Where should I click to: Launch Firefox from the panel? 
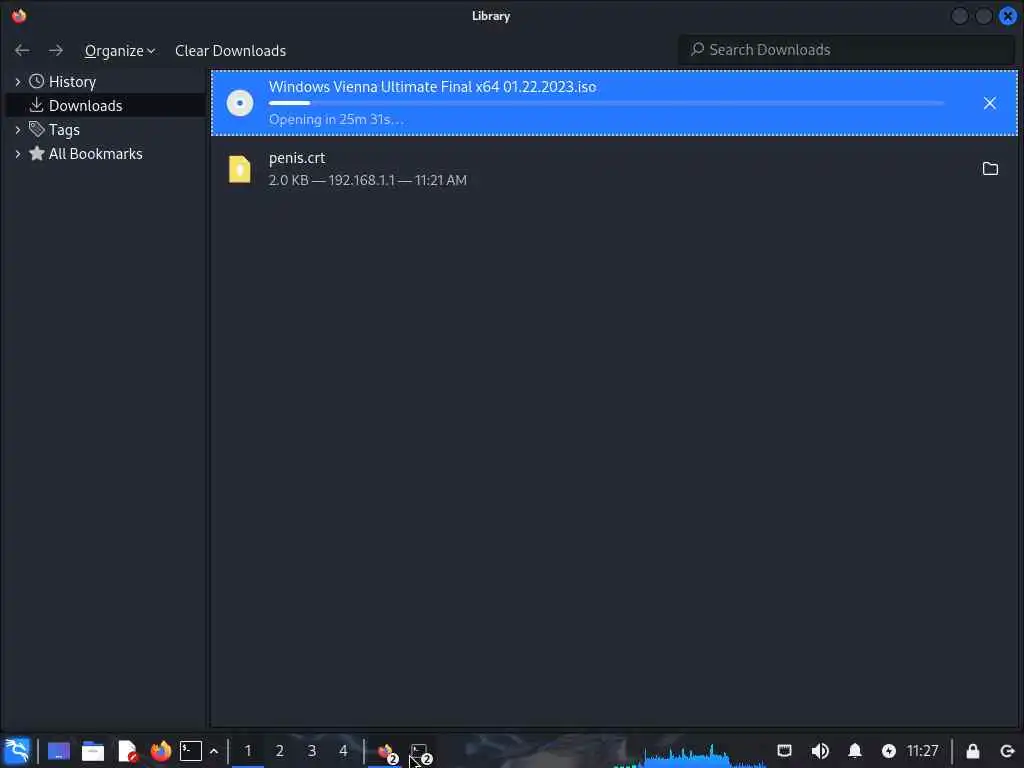(161, 751)
